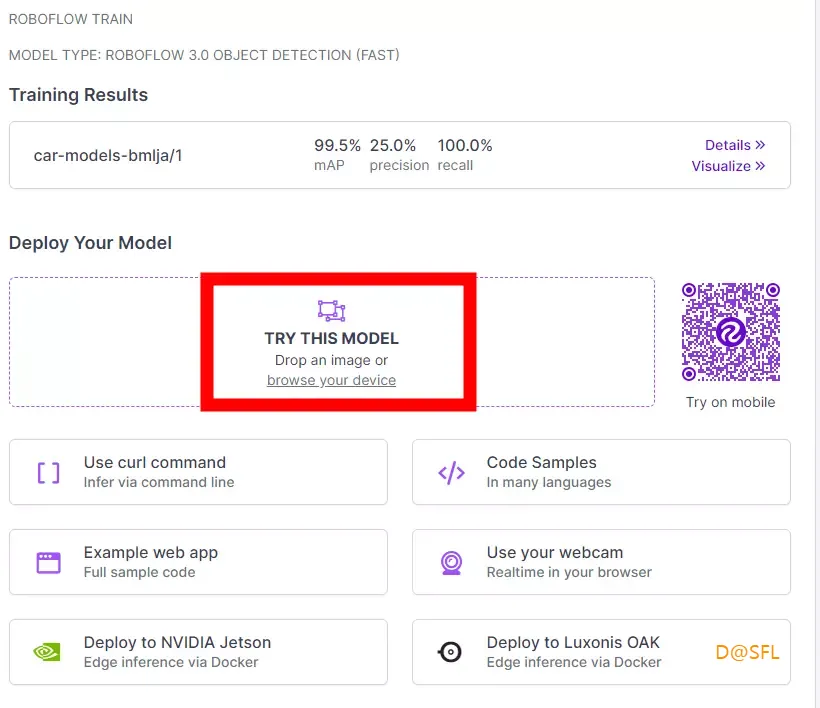Click the NVIDIA logo icon
This screenshot has height=708, width=820.
click(x=47, y=652)
